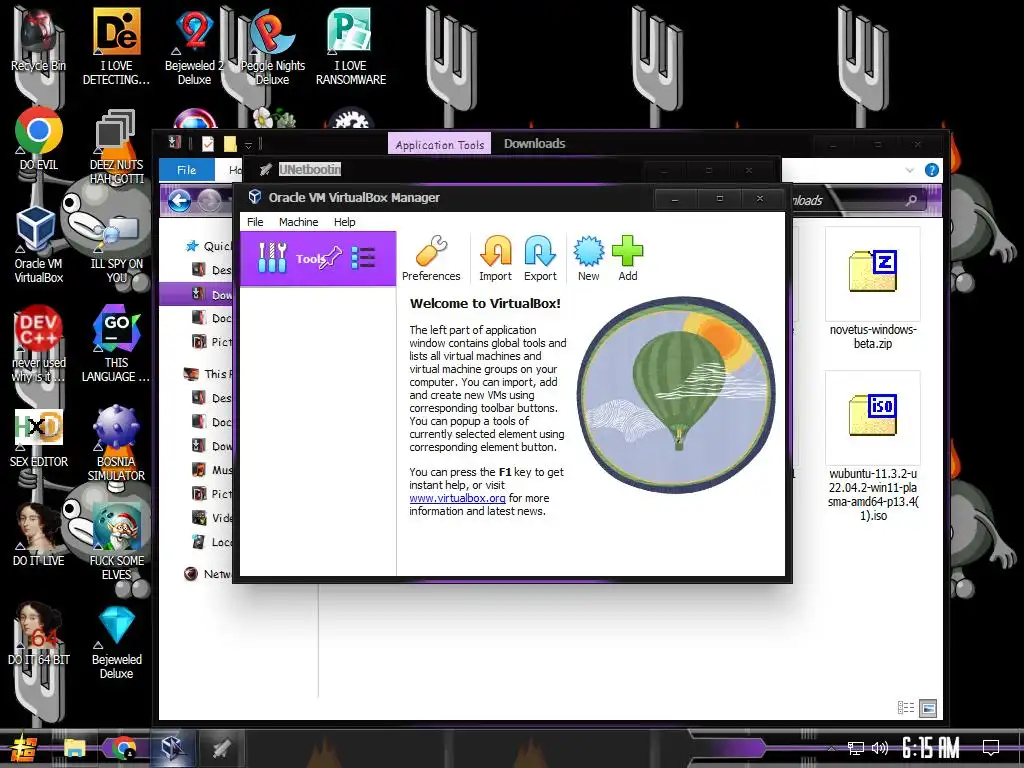Open Help menu in VirtualBox
The height and width of the screenshot is (768, 1024).
pos(344,222)
